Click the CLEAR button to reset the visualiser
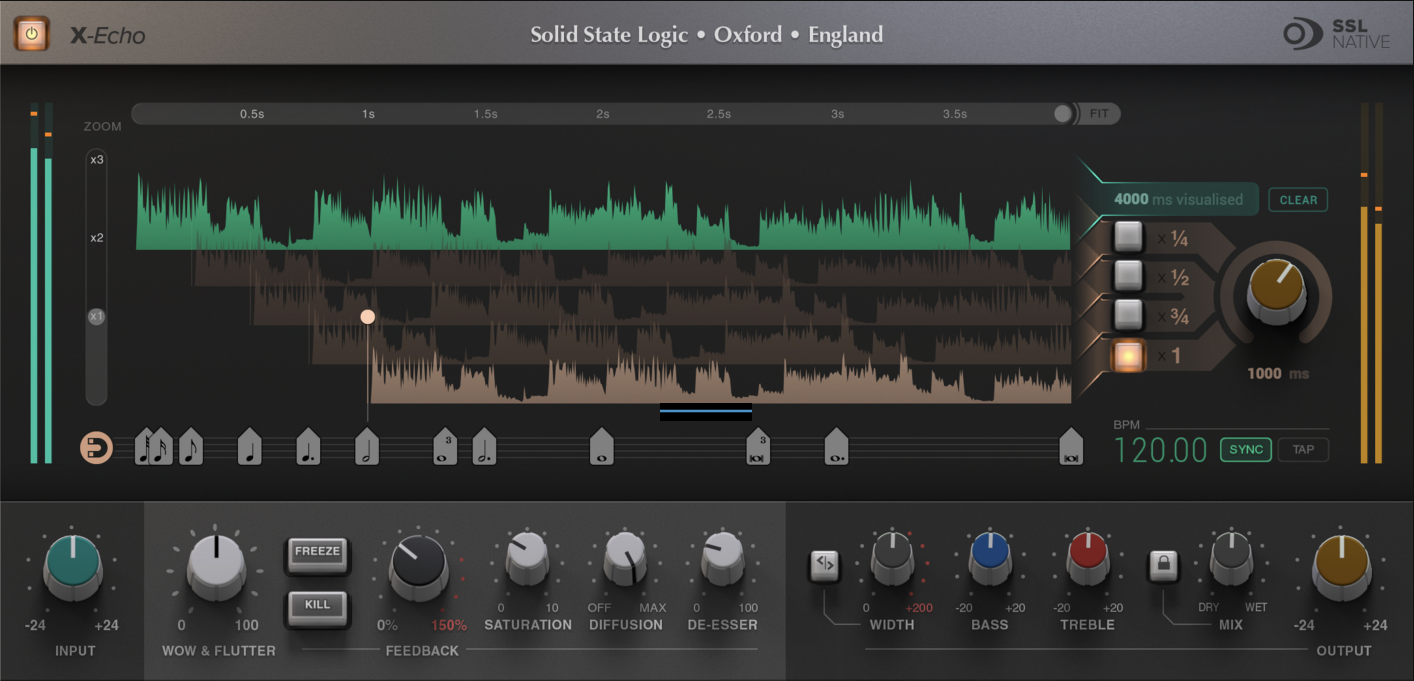Viewport: 1414px width, 681px height. click(1297, 199)
